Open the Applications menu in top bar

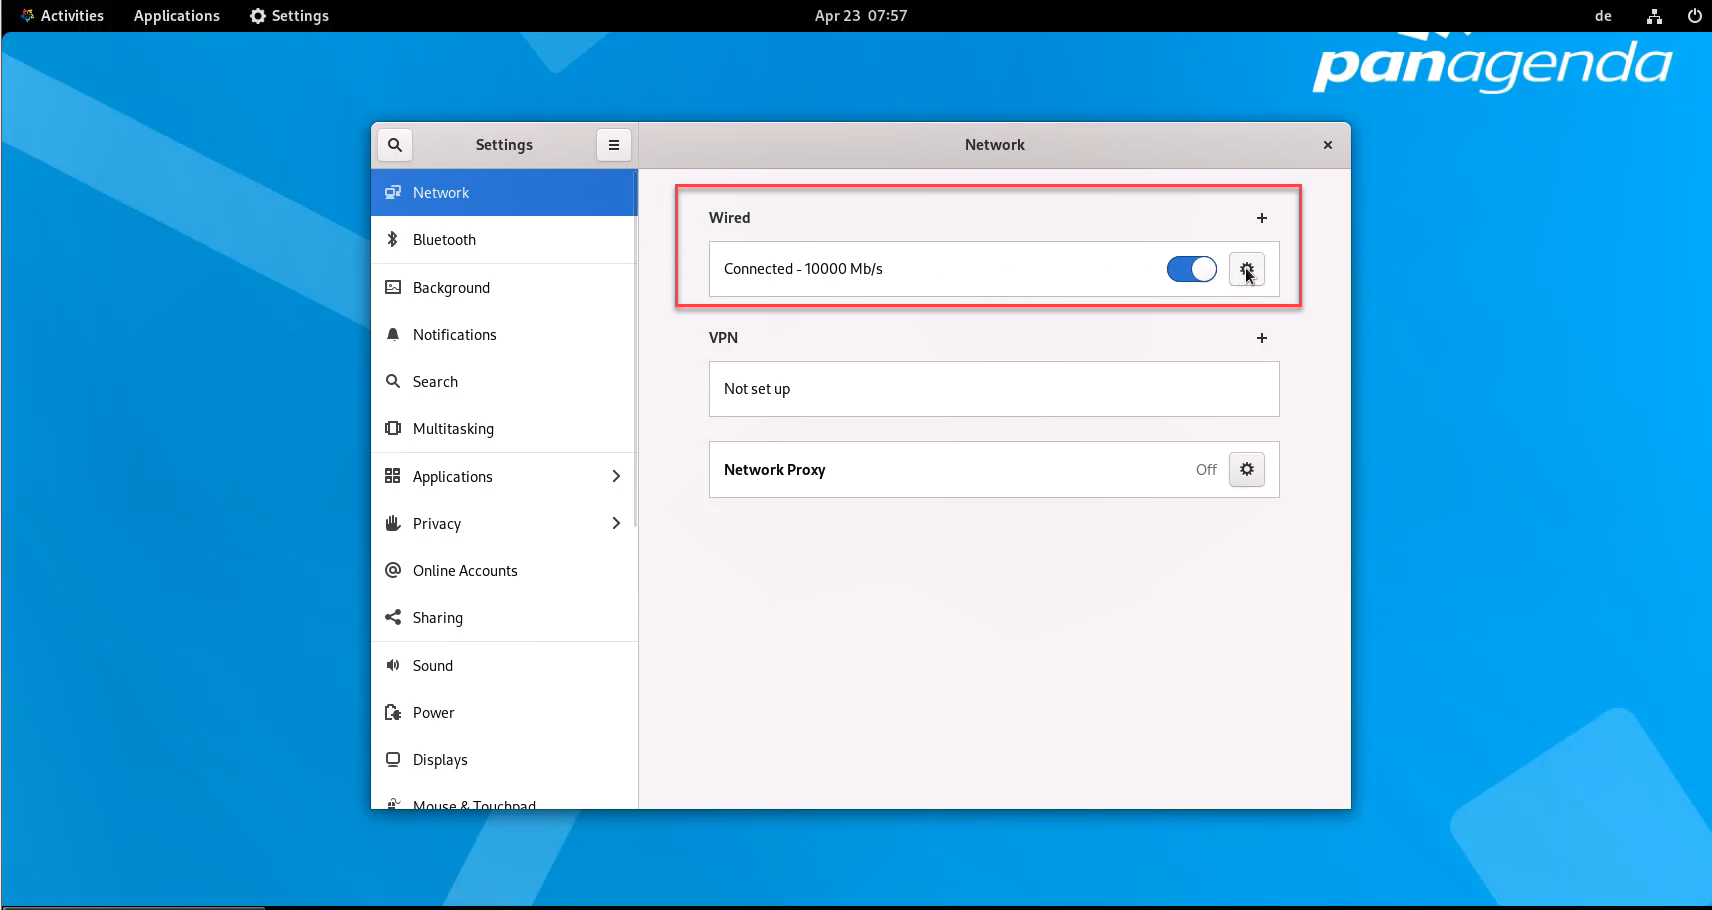(x=176, y=16)
